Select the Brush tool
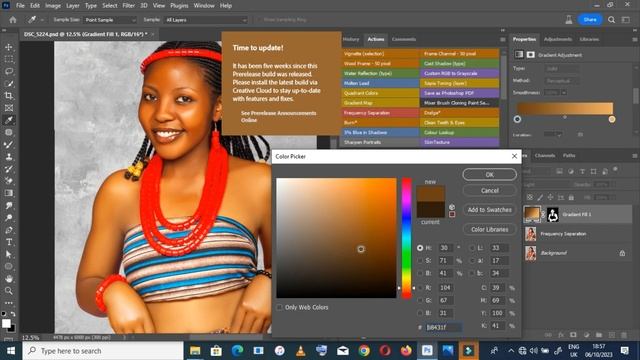The height and width of the screenshot is (360, 640). pyautogui.click(x=9, y=144)
